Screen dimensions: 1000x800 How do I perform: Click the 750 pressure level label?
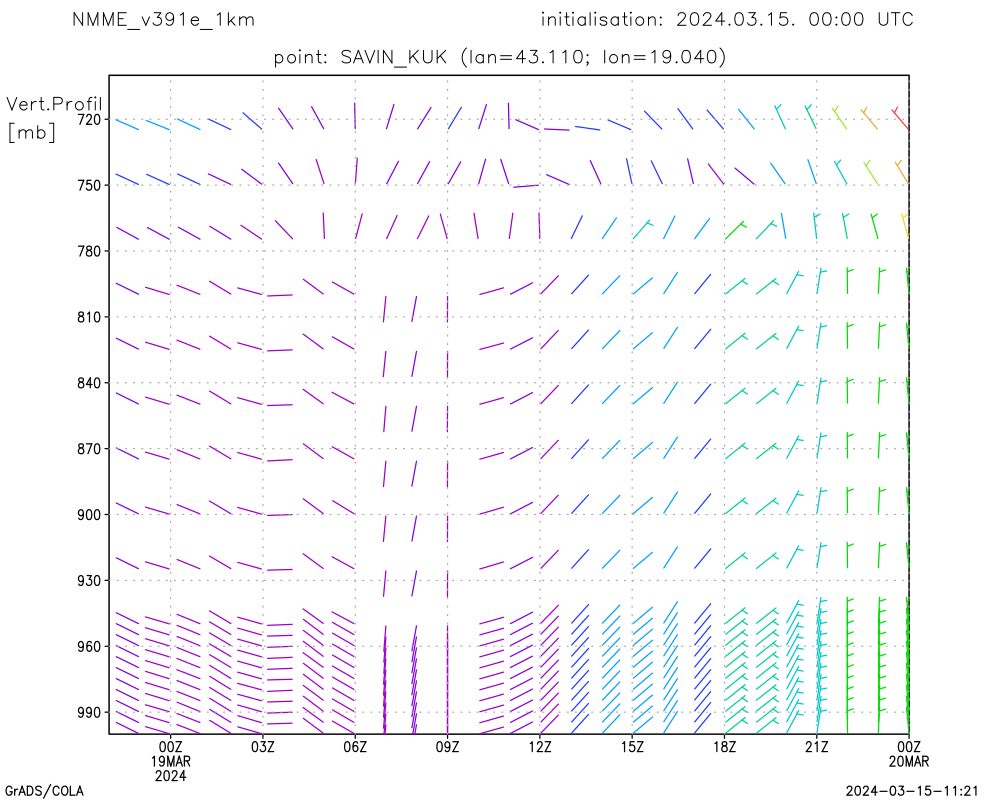(89, 185)
